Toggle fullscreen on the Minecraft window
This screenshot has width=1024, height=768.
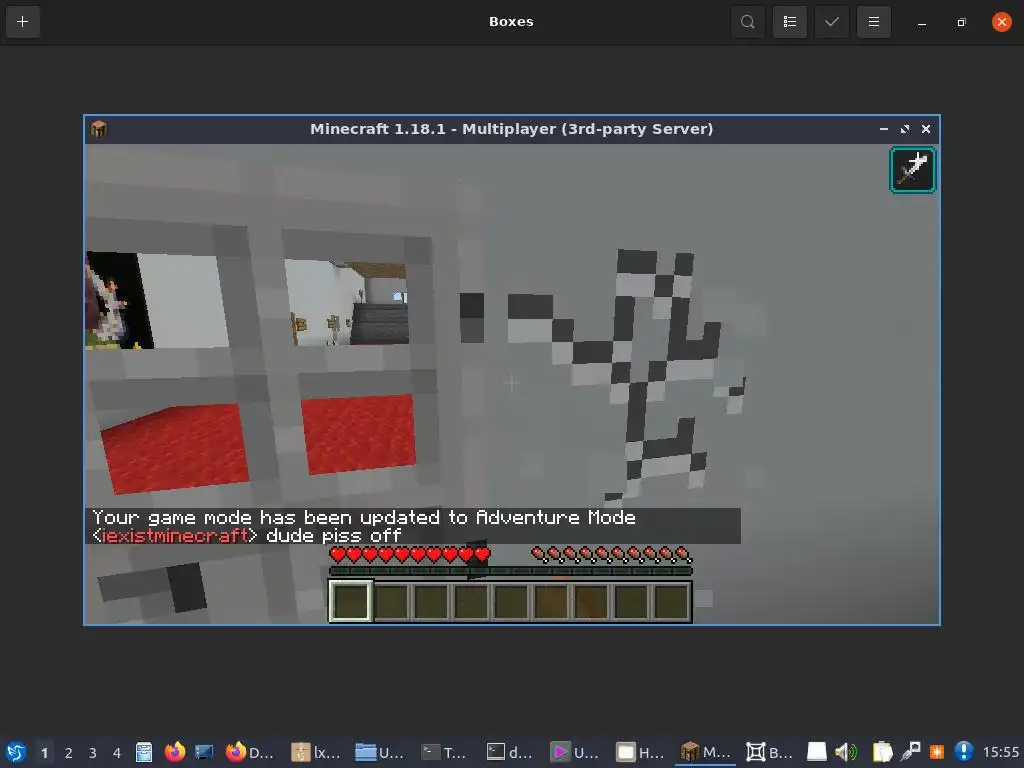coord(904,129)
